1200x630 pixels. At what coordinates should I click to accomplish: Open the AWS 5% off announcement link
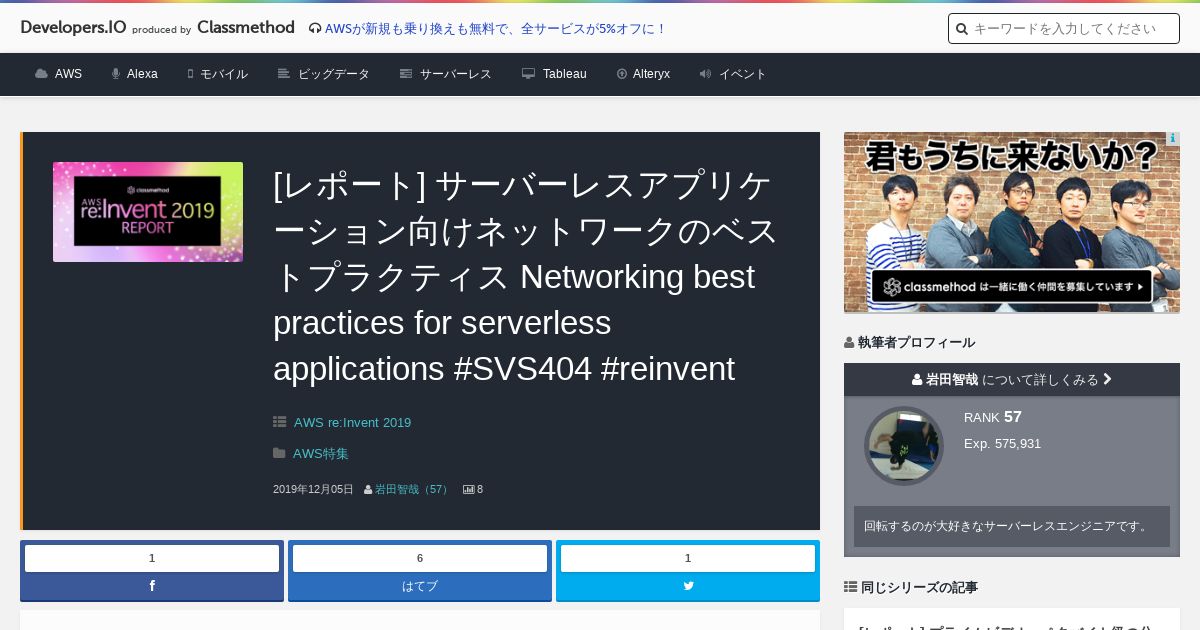496,29
